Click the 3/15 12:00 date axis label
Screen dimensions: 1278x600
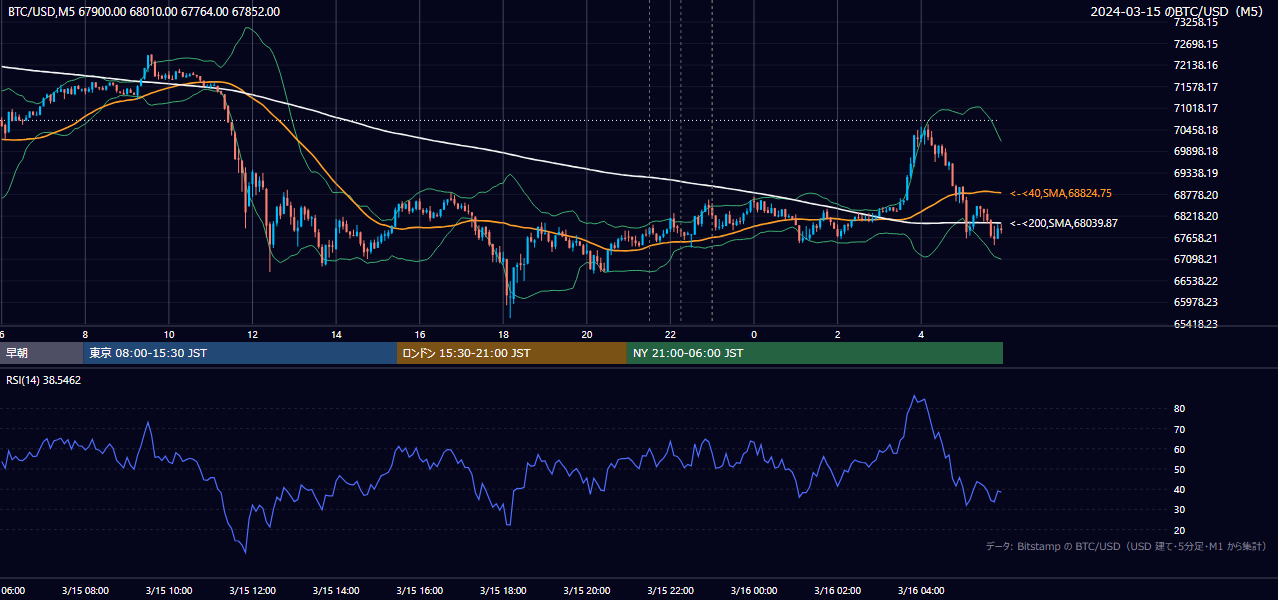(252, 590)
